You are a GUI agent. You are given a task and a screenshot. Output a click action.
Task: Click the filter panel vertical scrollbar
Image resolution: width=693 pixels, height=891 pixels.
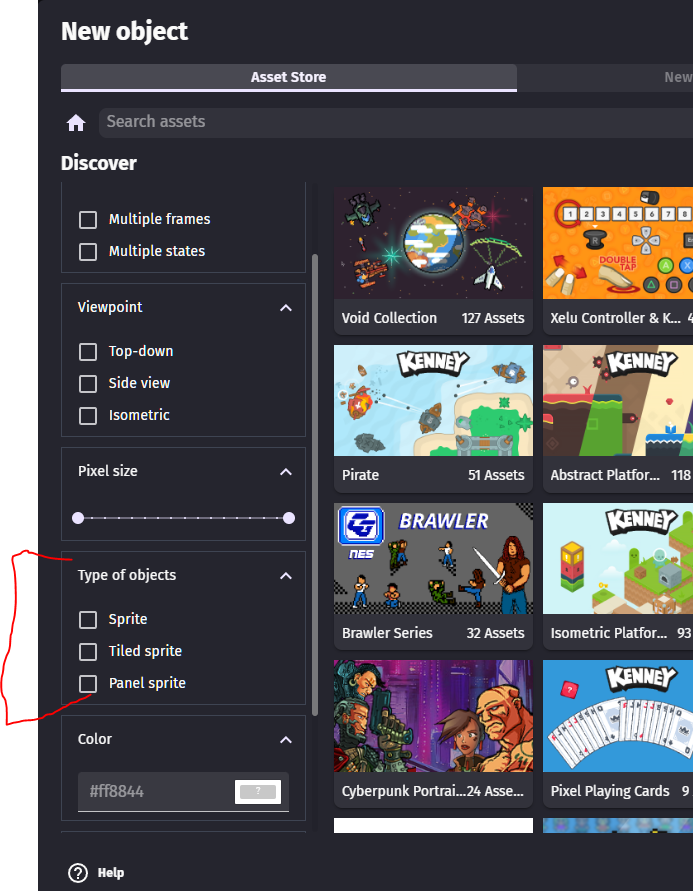pyautogui.click(x=315, y=485)
